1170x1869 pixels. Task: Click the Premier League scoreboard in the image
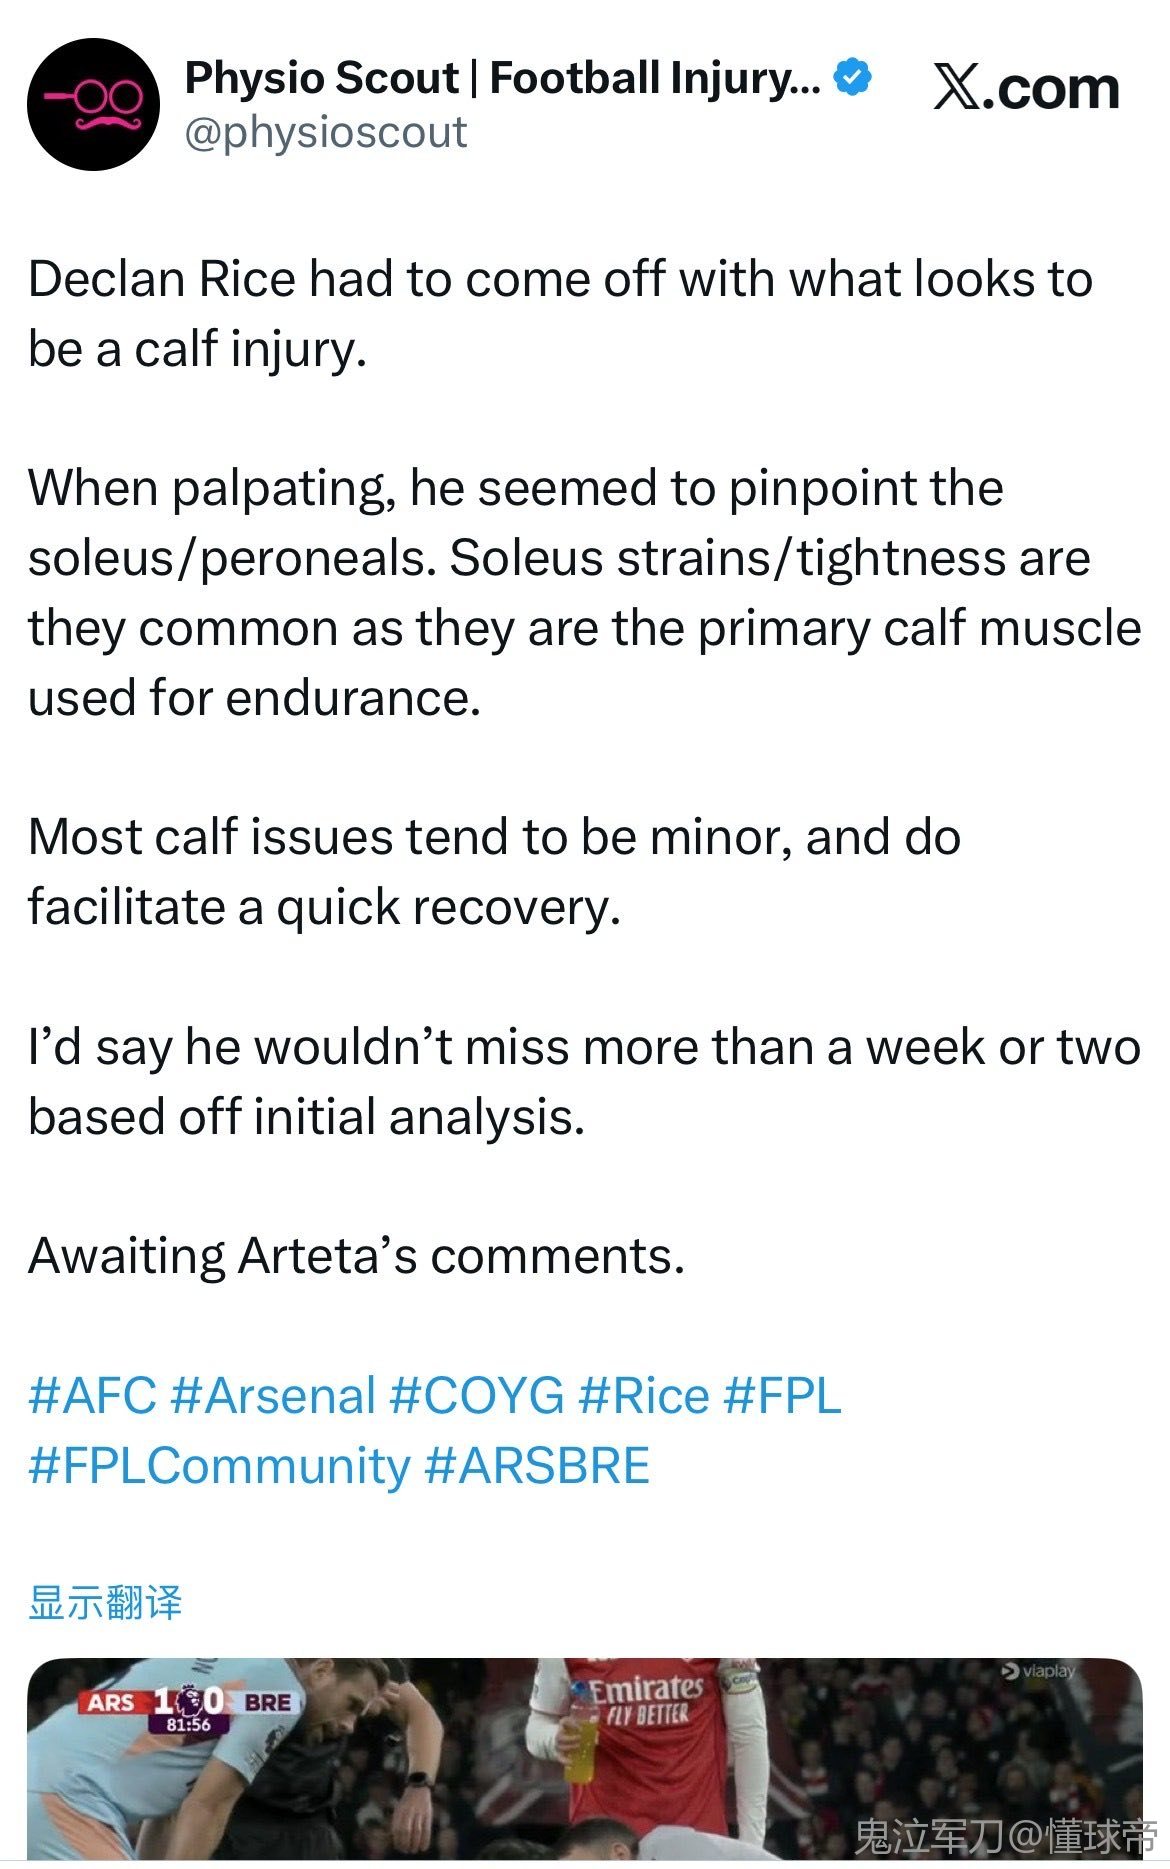tap(190, 1707)
